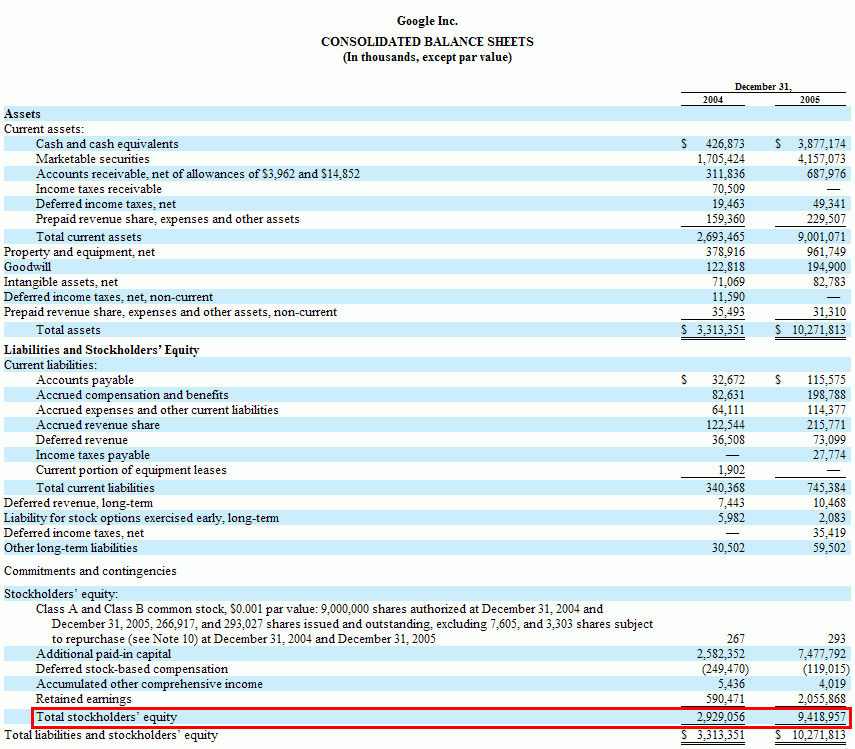Select 'Other long-term liabilities' label
This screenshot has height=749, width=855.
pos(70,548)
